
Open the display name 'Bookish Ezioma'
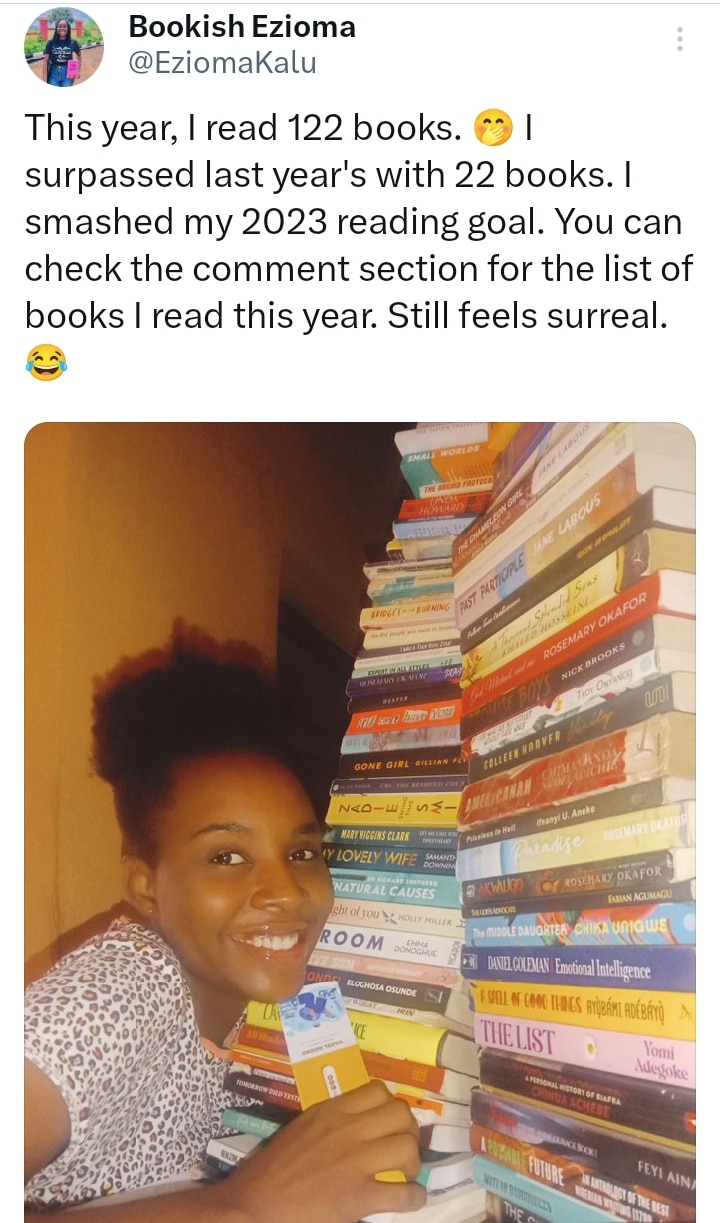tap(242, 26)
